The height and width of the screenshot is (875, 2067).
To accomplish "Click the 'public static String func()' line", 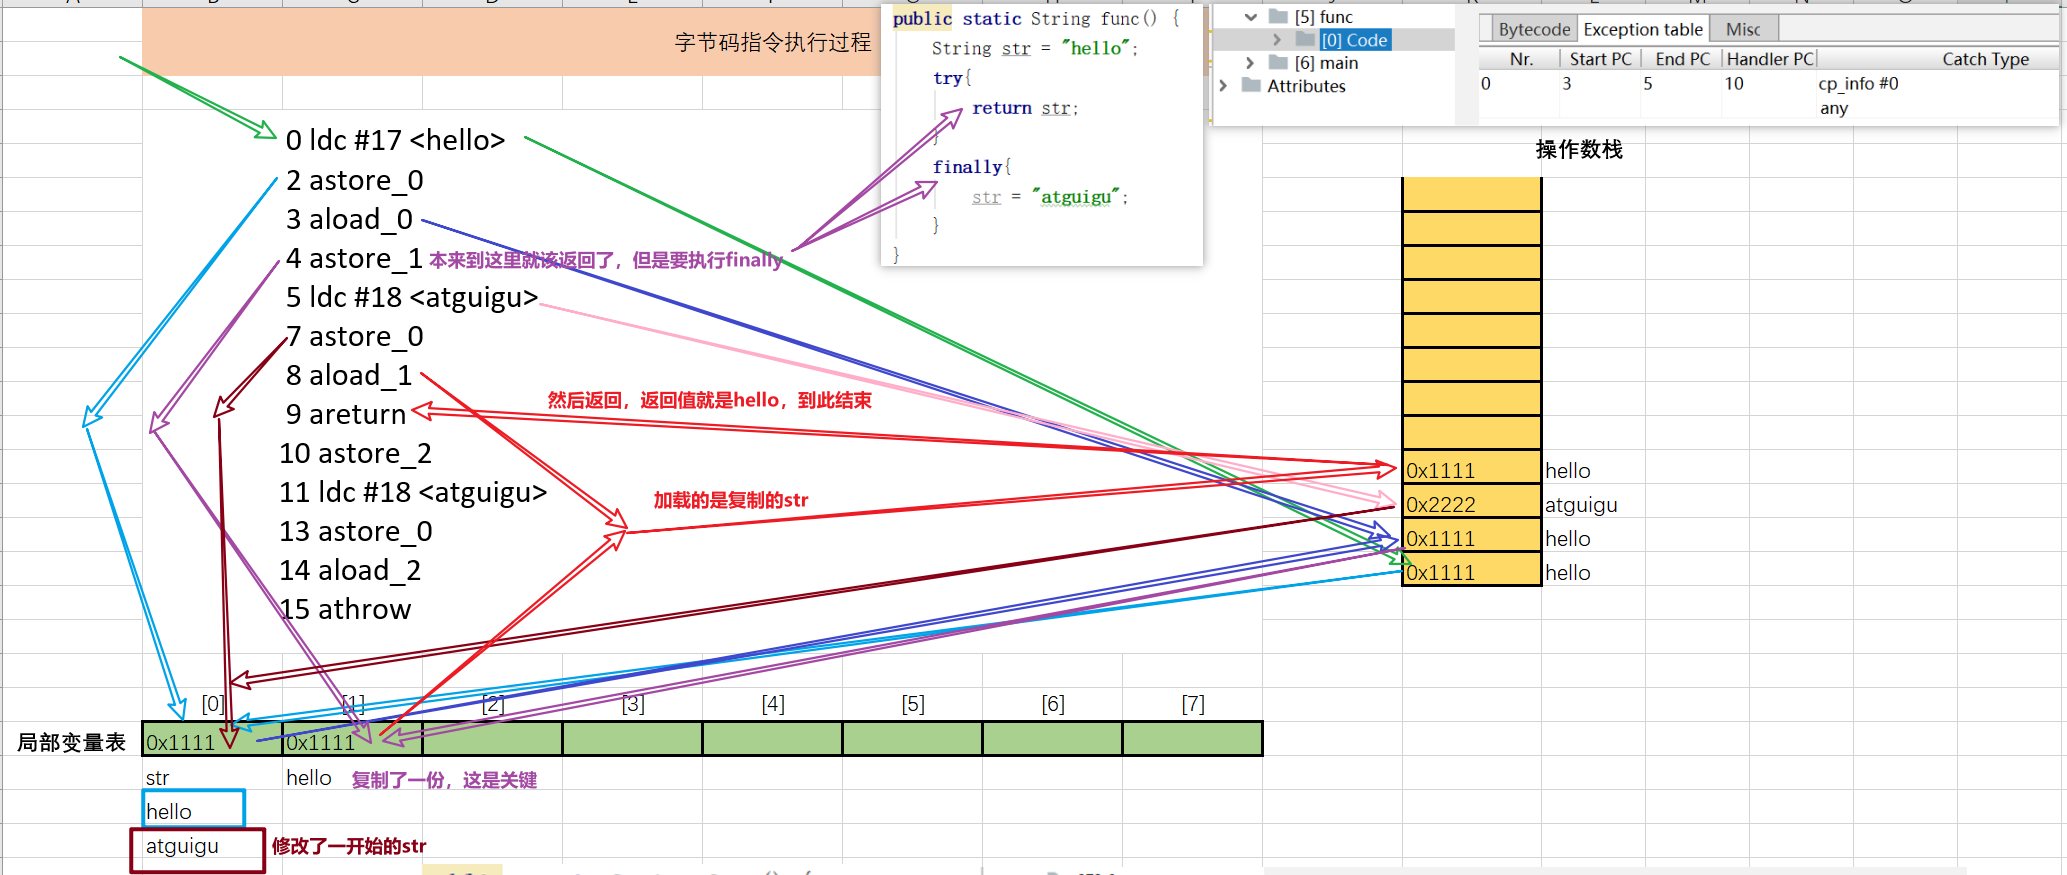I will [x=1036, y=18].
